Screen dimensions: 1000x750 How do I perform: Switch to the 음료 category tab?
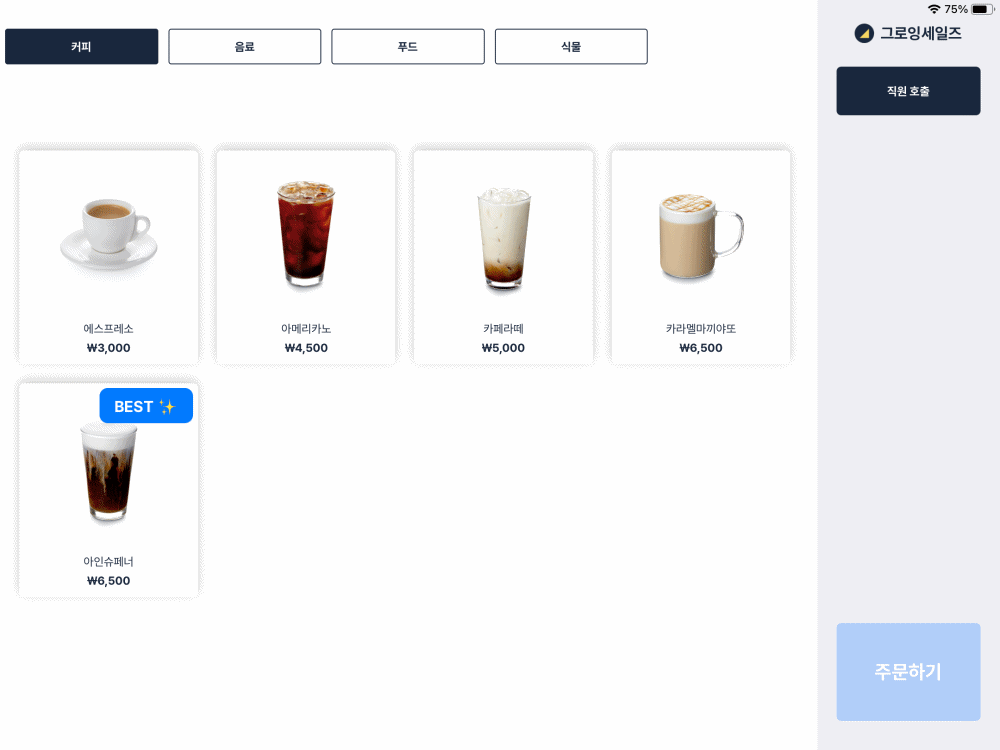[245, 47]
